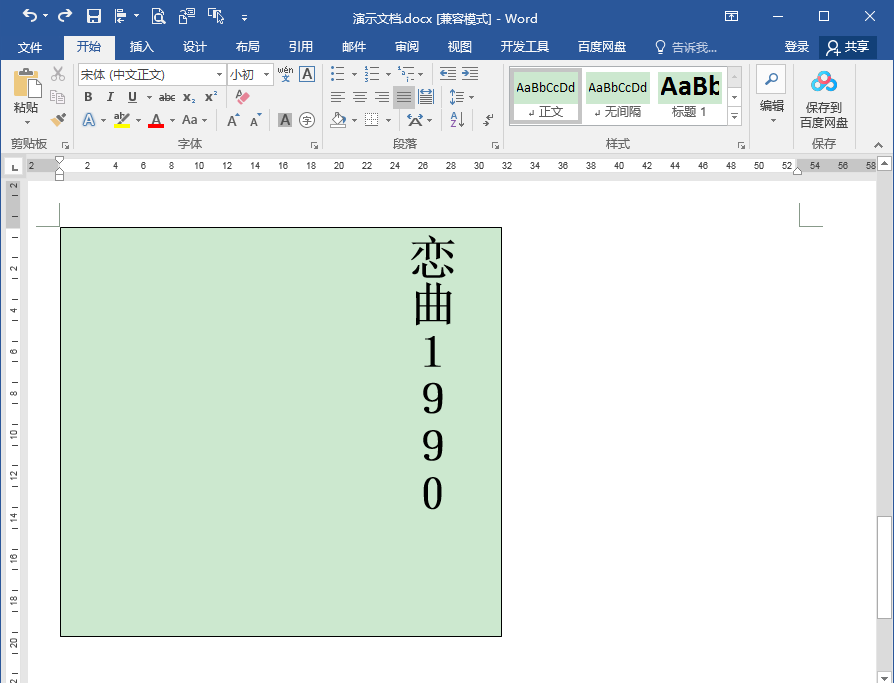Switch to the 设计 tab
The image size is (894, 683).
pos(194,47)
